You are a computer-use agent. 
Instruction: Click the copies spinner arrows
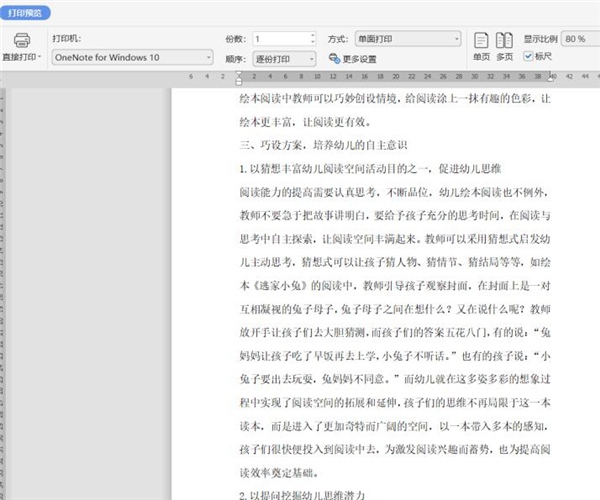pyautogui.click(x=314, y=38)
